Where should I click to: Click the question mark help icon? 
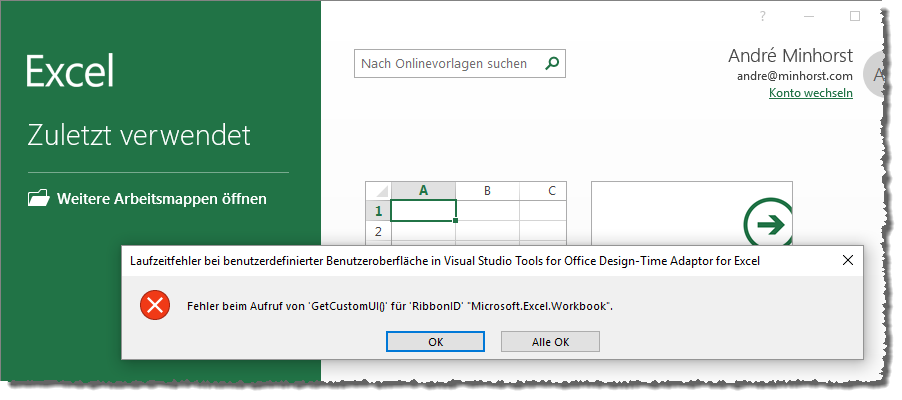tap(763, 17)
